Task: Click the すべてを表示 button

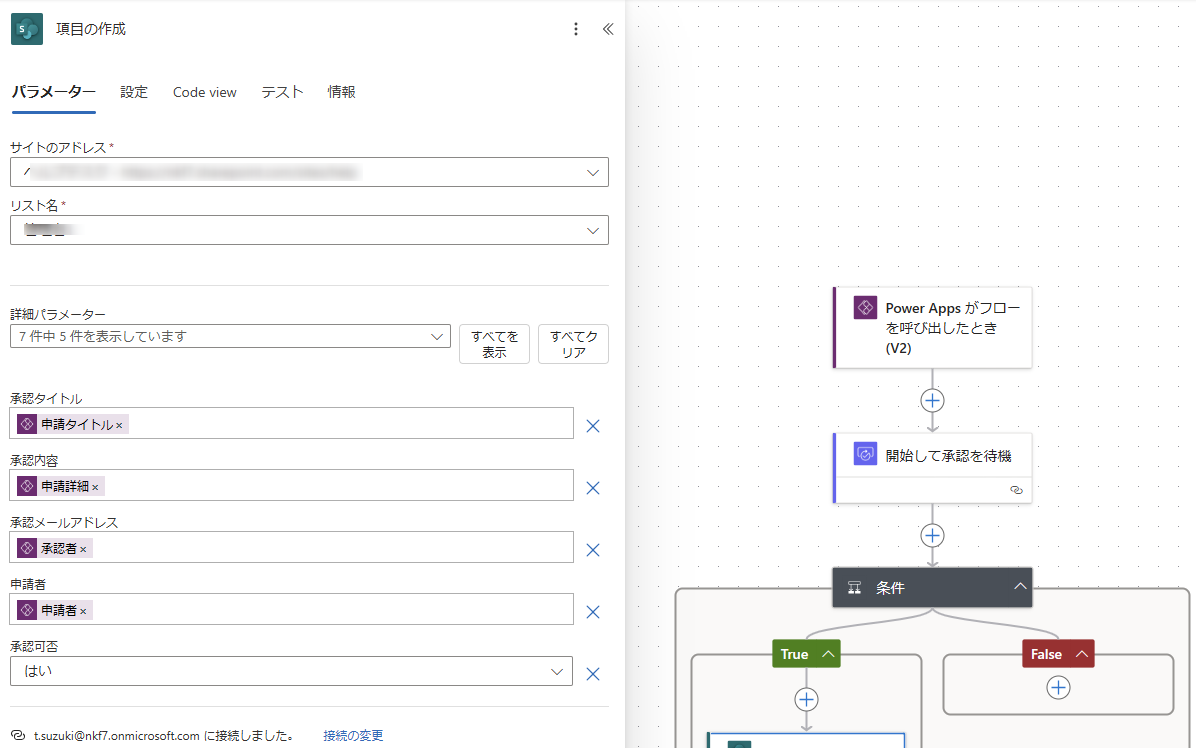Action: click(494, 344)
